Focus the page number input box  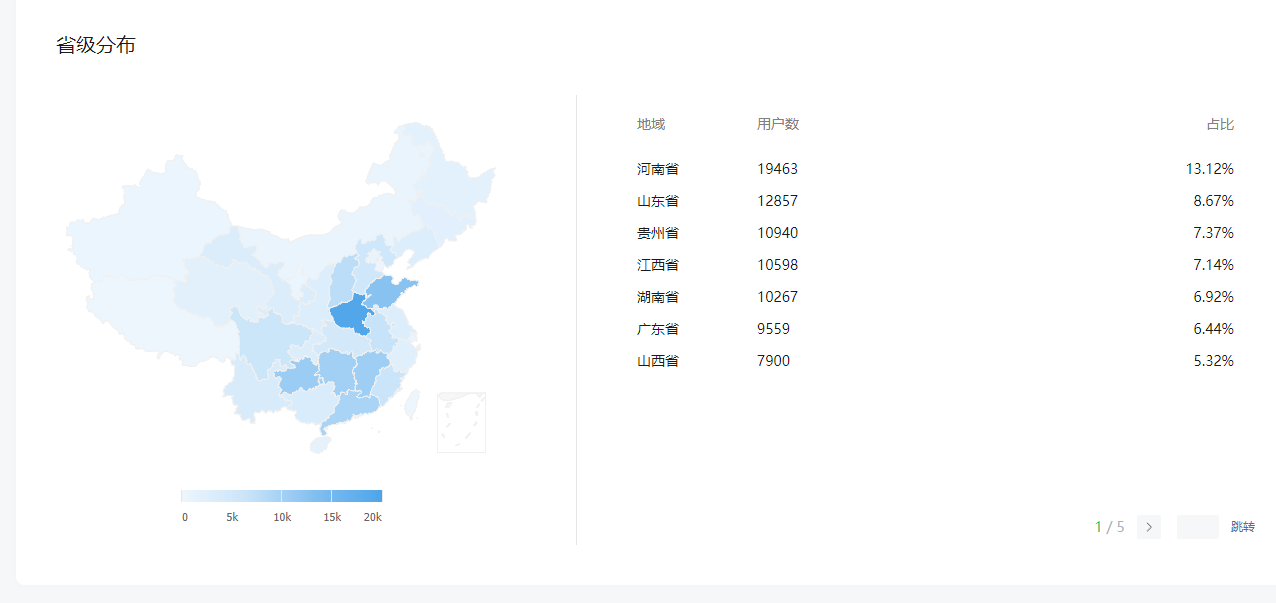click(1197, 527)
